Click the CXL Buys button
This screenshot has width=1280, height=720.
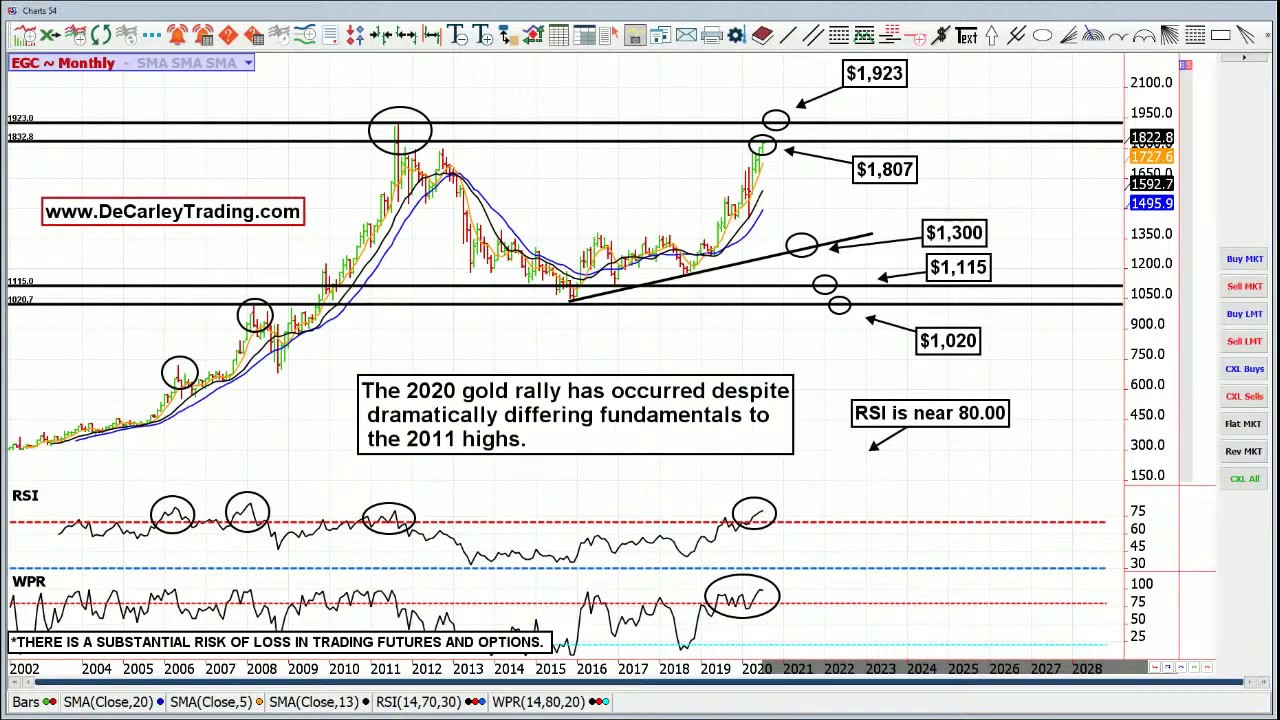(1244, 369)
